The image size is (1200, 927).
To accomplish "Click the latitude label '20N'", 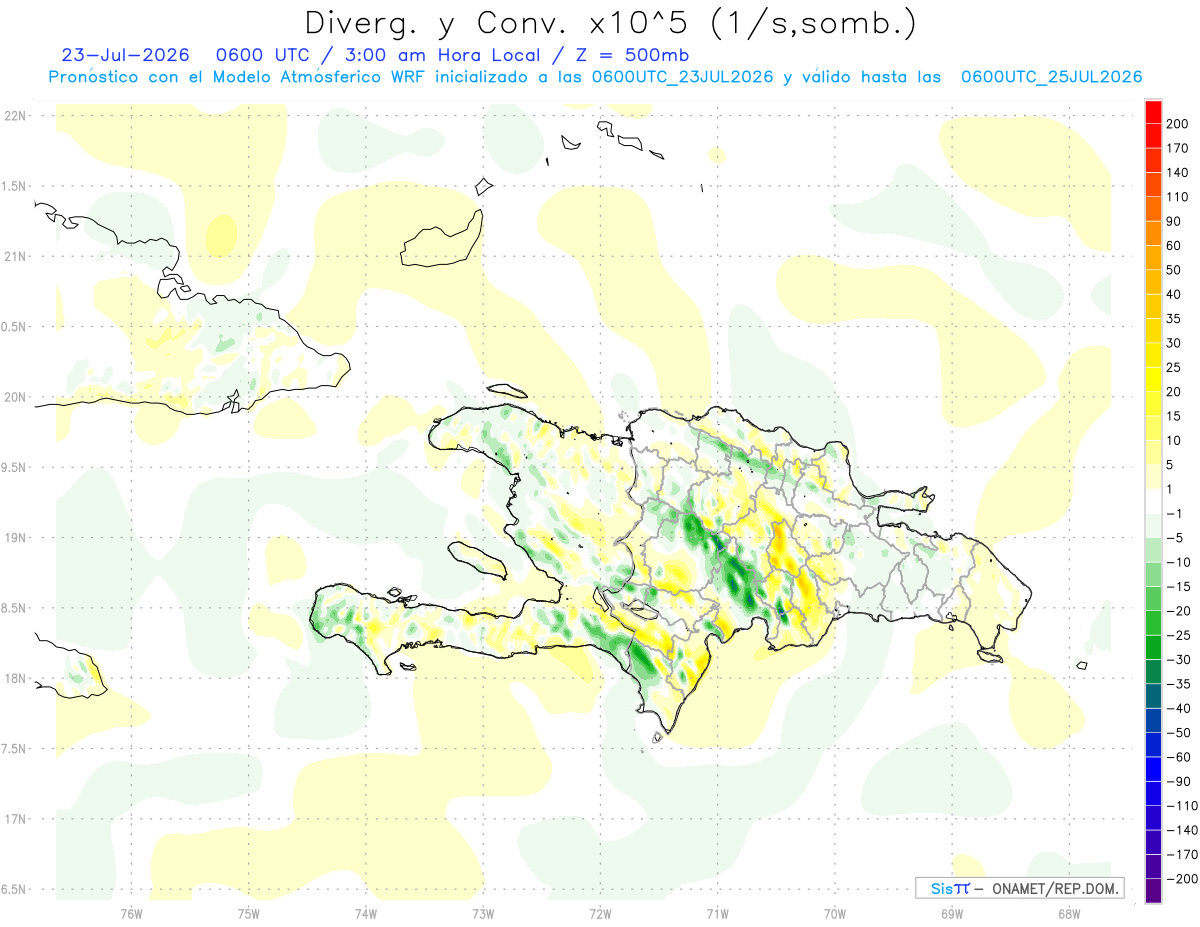I will pos(14,397).
